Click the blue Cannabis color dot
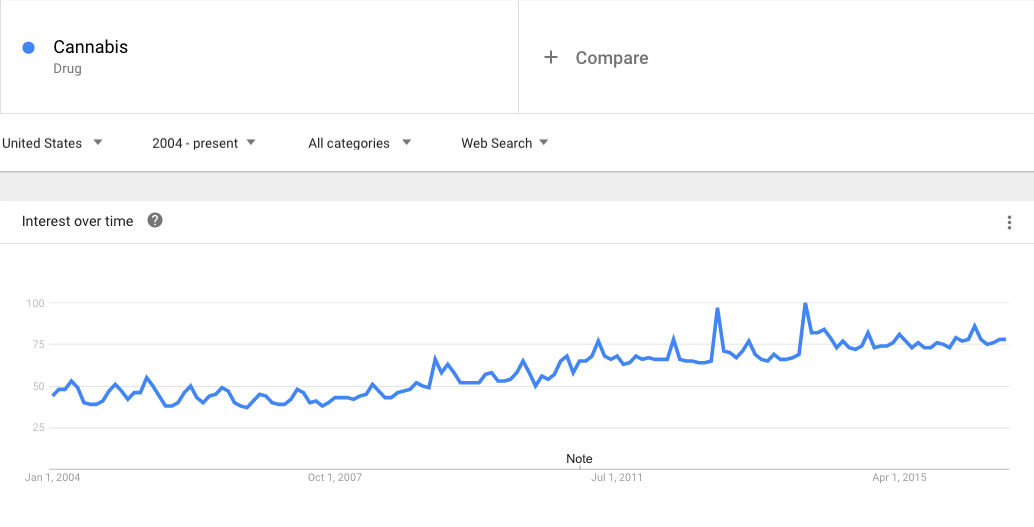The height and width of the screenshot is (527, 1034). tap(29, 47)
